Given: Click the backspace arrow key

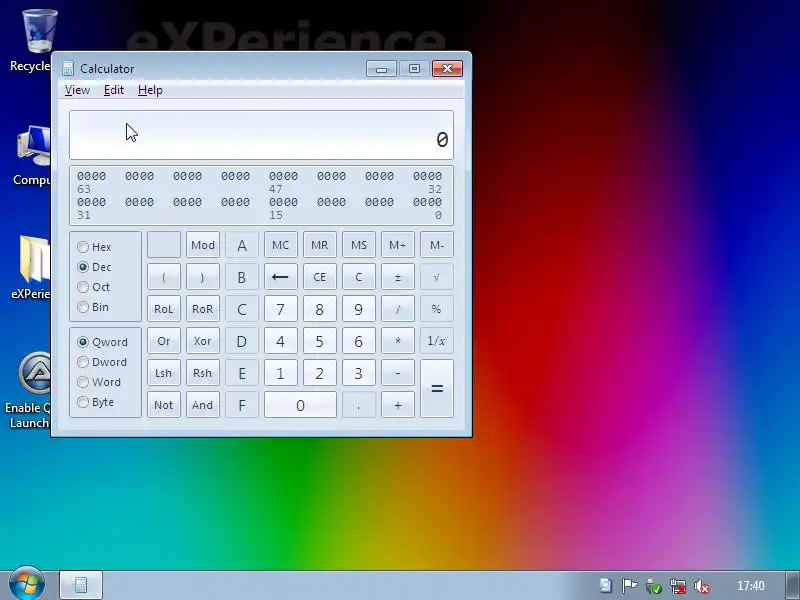Looking at the screenshot, I should coord(281,277).
